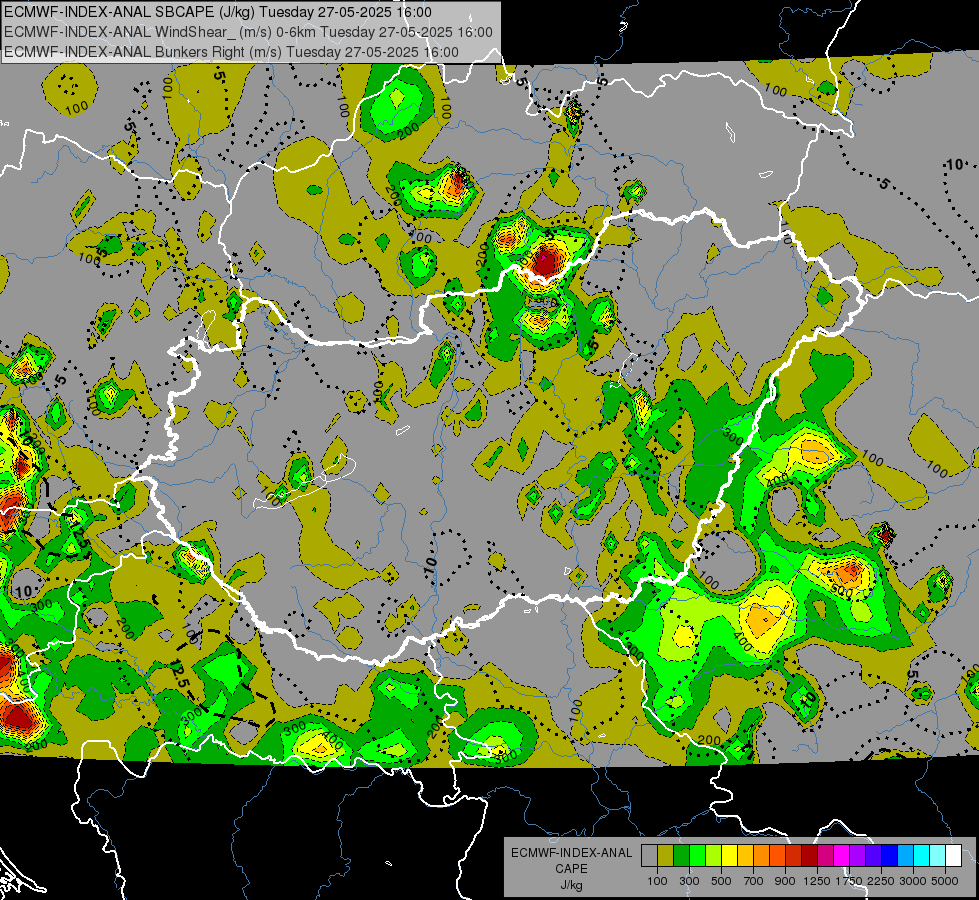Click legend scale value 2250
Viewport: 979px width, 900px height.
(x=880, y=881)
